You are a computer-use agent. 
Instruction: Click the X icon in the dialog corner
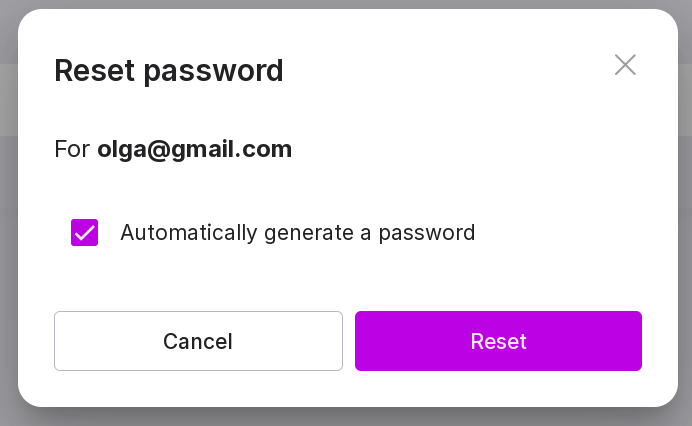625,65
